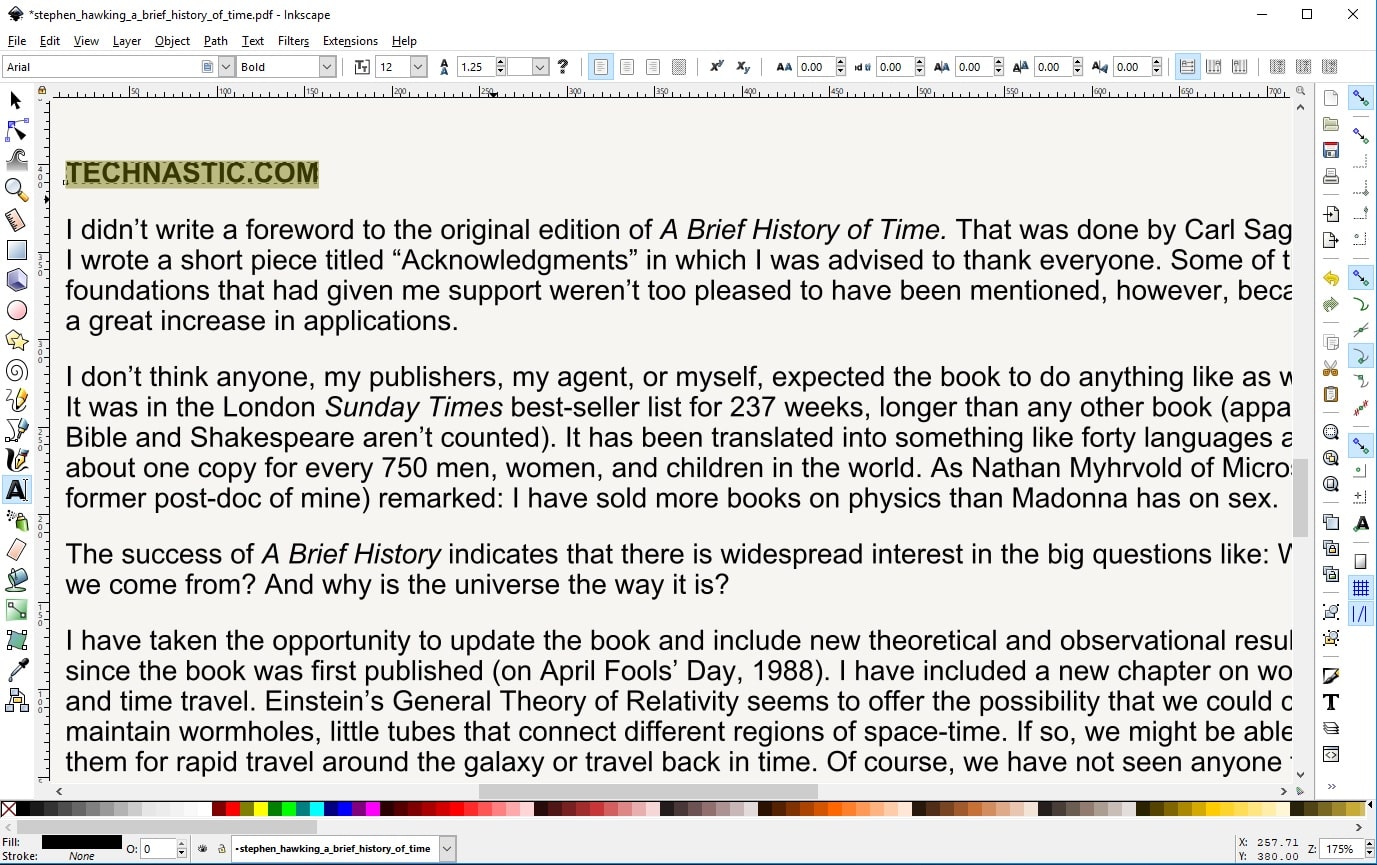Select the Star polygon tool
Screen dimensions: 1377x865
click(x=16, y=340)
